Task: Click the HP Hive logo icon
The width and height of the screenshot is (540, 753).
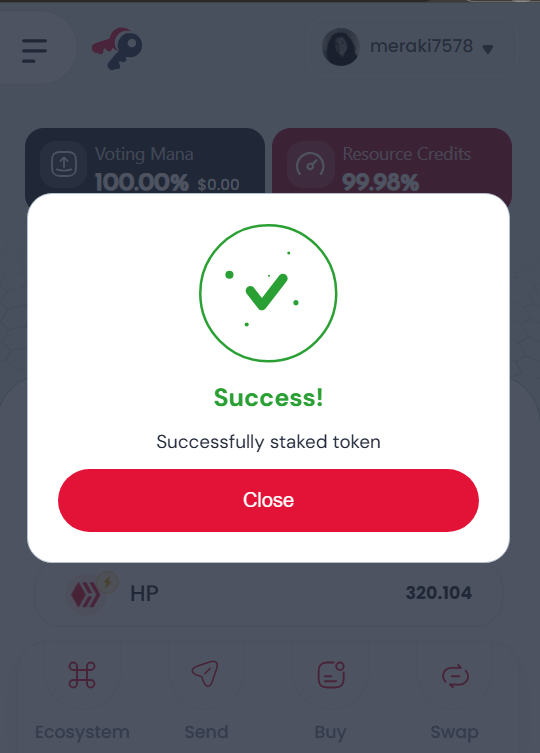Action: (x=86, y=595)
